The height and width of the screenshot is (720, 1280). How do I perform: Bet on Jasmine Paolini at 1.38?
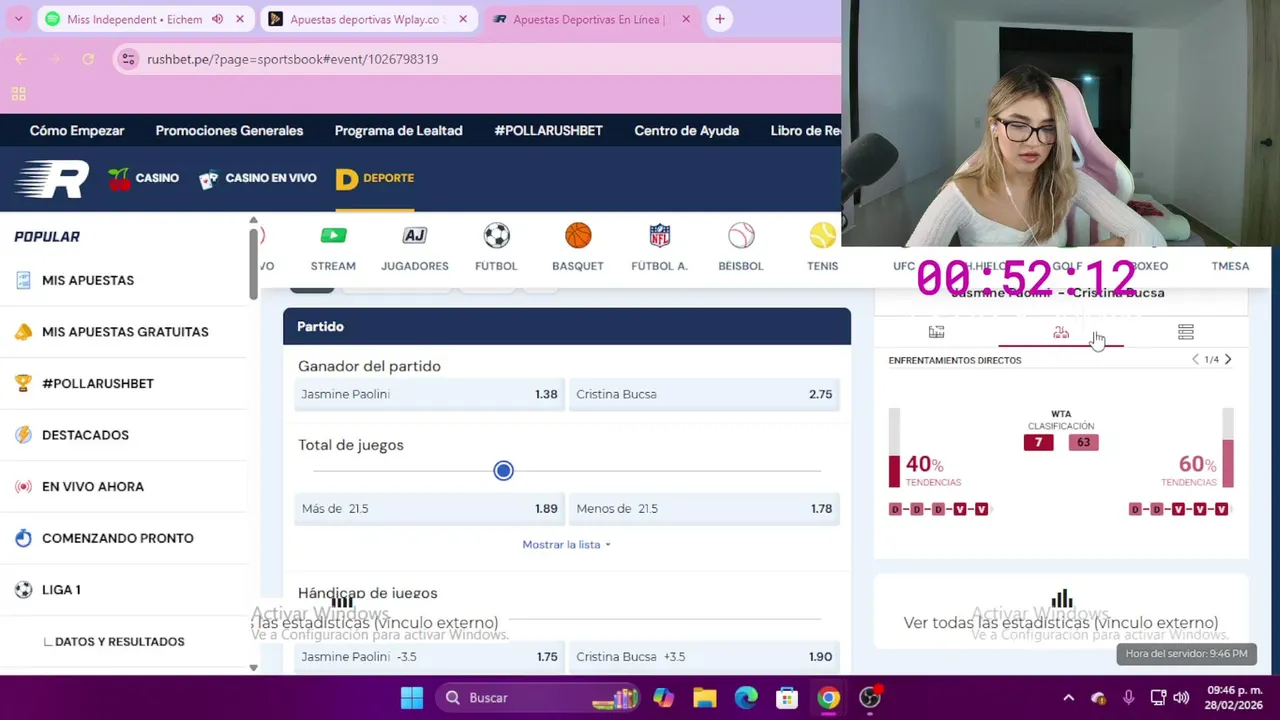429,394
